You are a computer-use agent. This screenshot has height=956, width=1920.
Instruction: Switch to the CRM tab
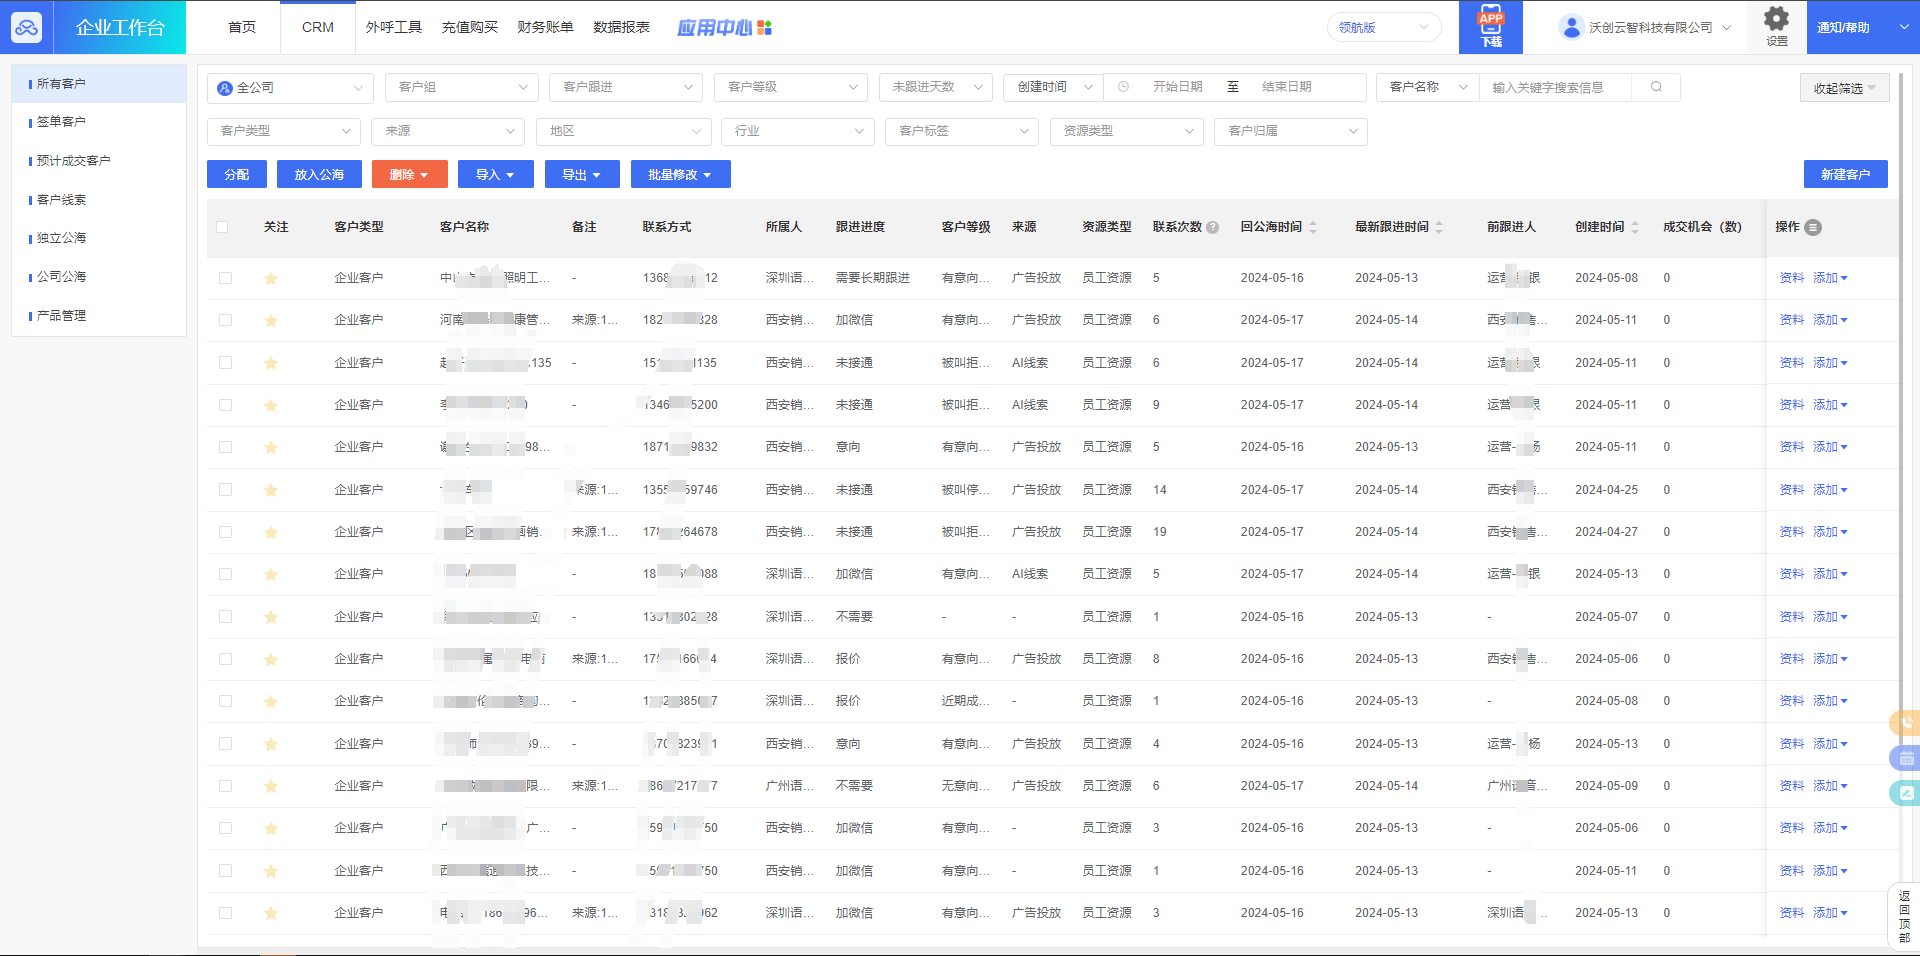(x=318, y=27)
